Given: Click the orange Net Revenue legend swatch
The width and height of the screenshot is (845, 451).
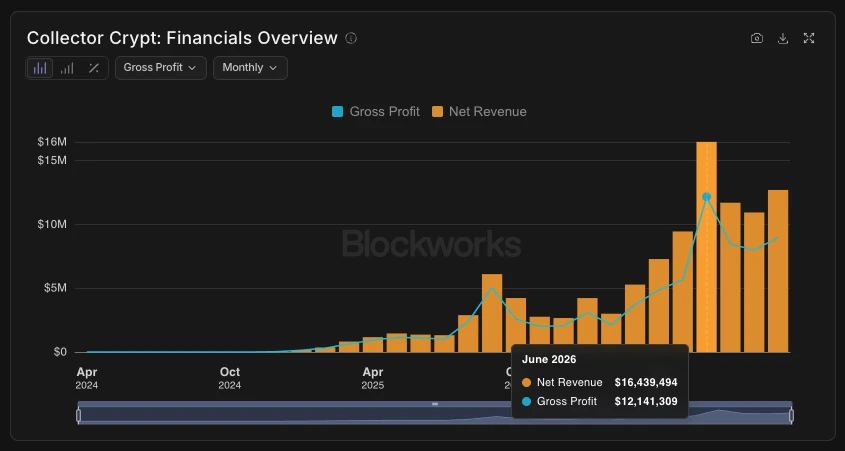Looking at the screenshot, I should (x=437, y=112).
